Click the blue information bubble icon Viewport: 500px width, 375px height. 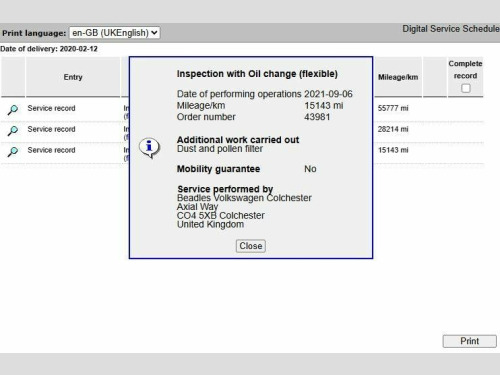(149, 148)
